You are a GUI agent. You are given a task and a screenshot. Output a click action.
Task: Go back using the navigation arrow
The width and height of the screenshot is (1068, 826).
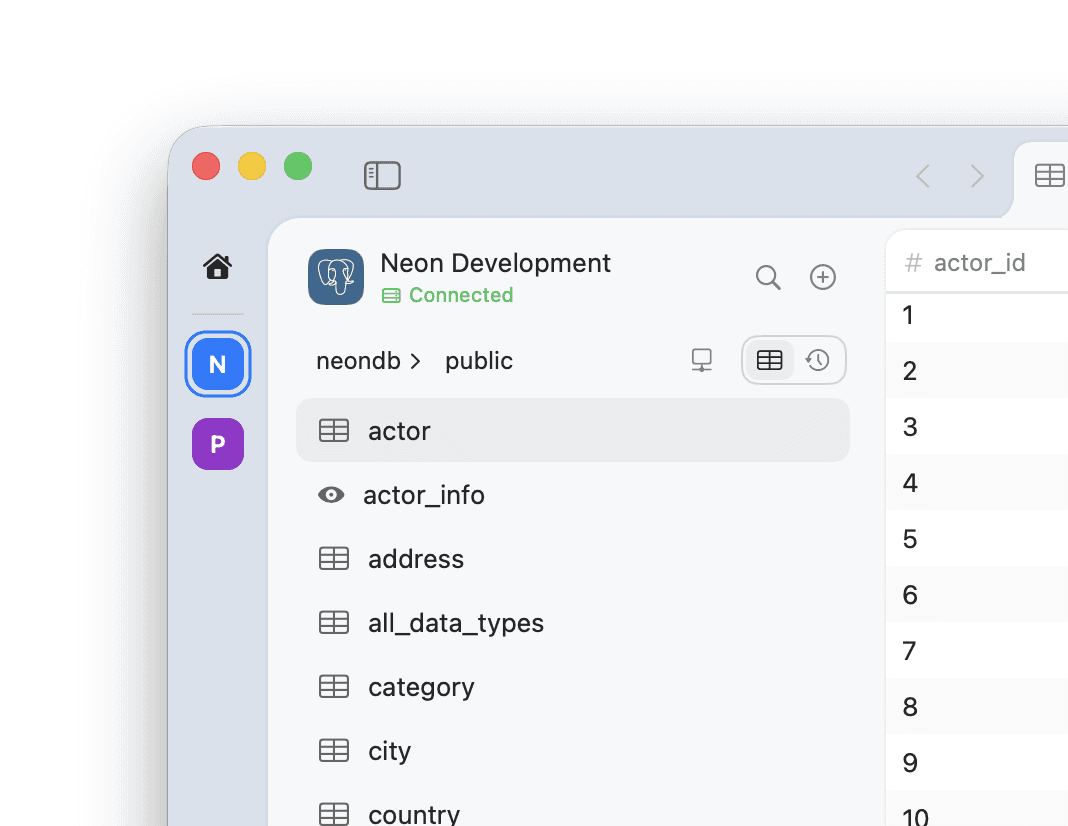[922, 175]
